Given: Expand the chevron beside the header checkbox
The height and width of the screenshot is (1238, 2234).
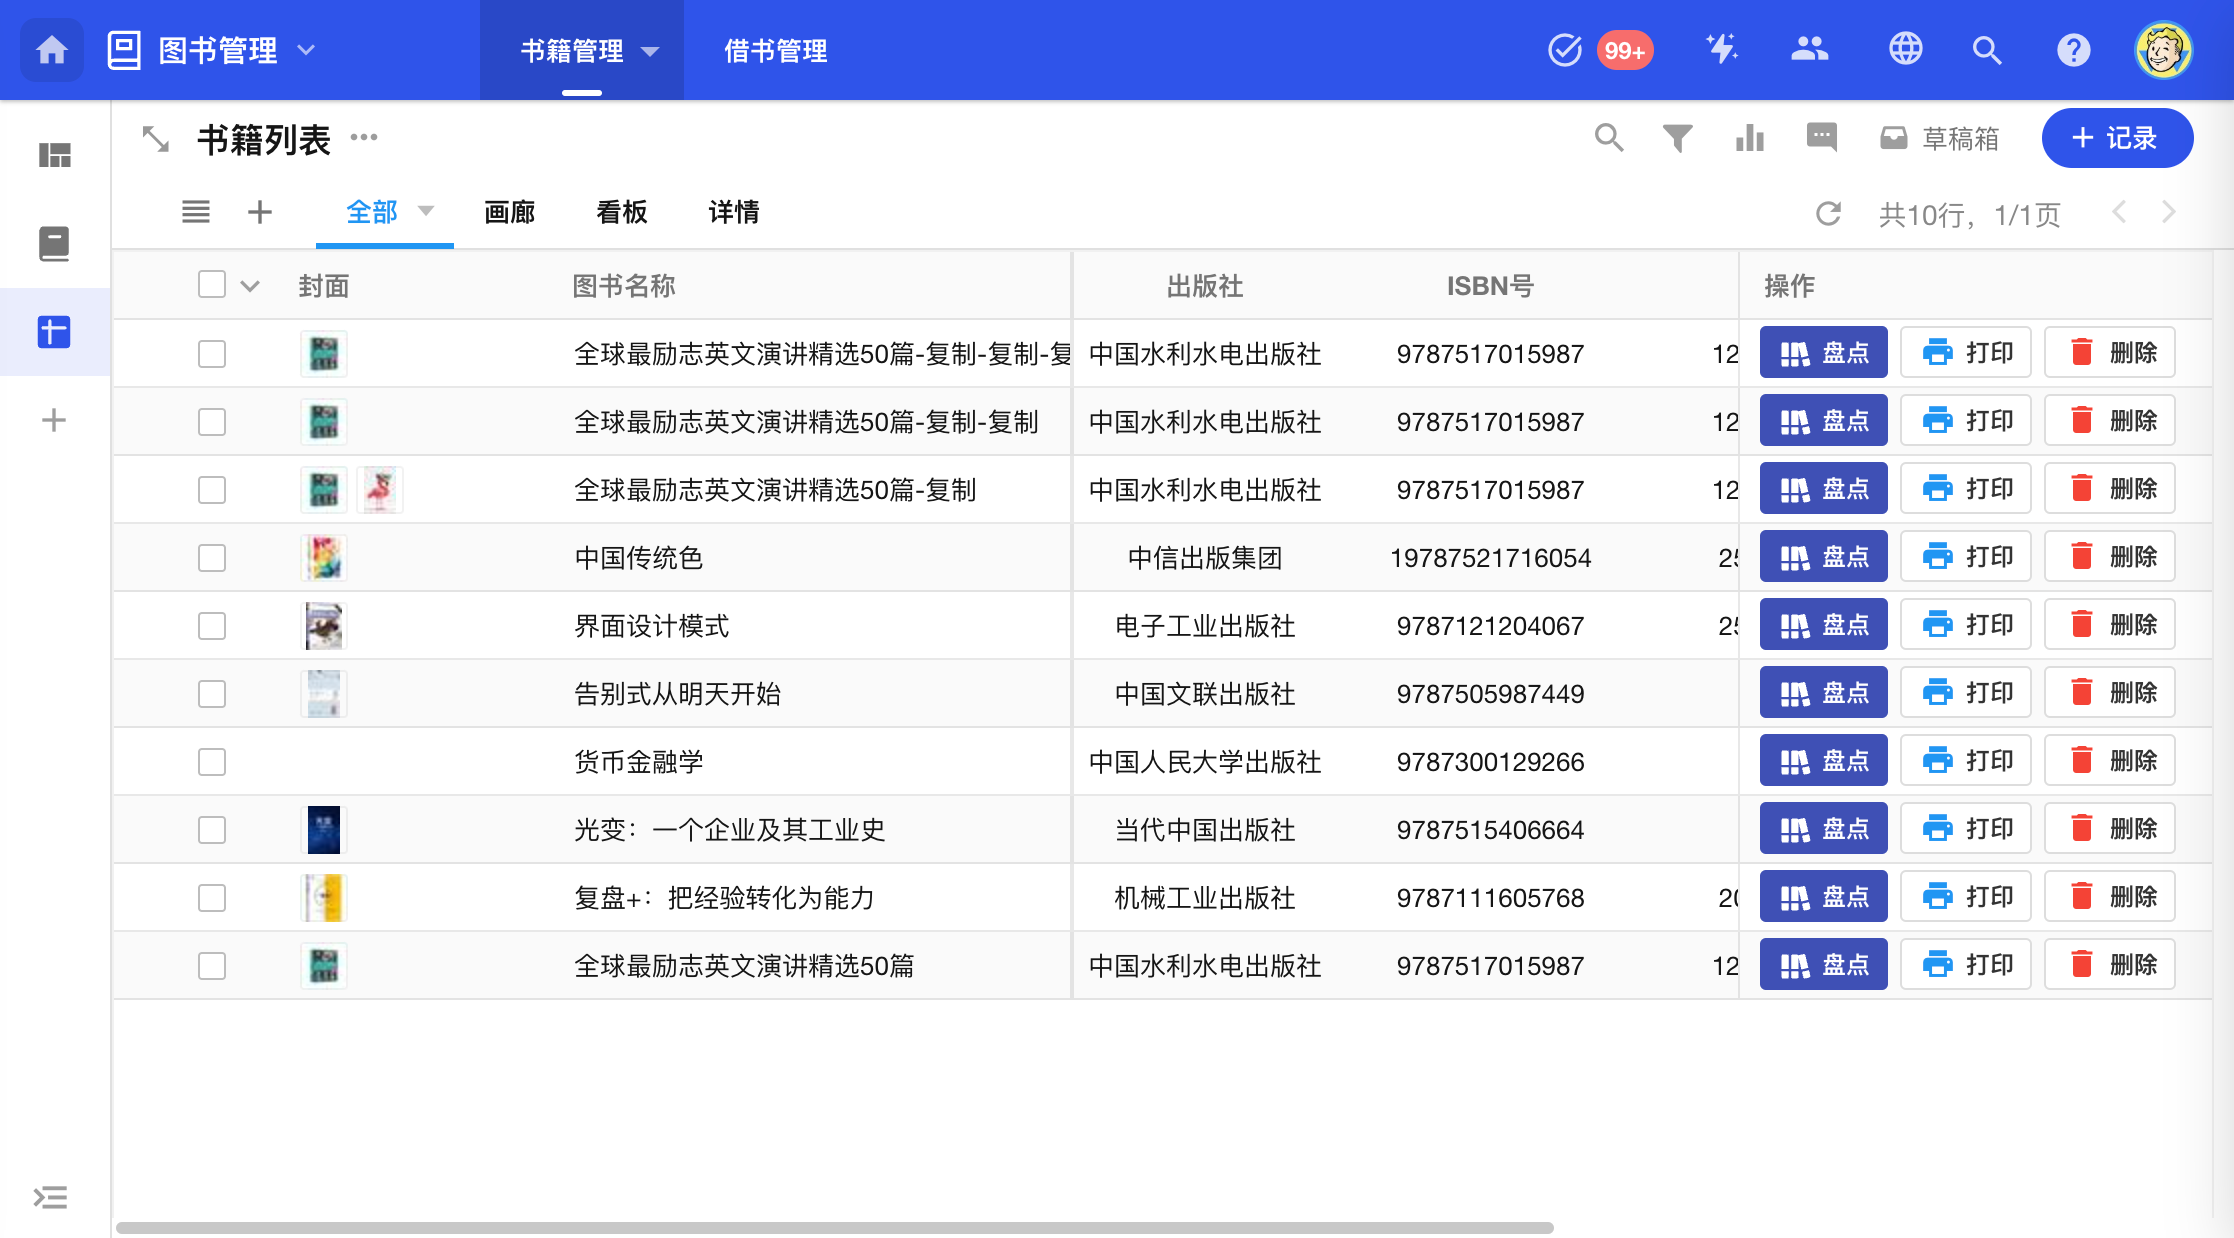Looking at the screenshot, I should point(250,287).
